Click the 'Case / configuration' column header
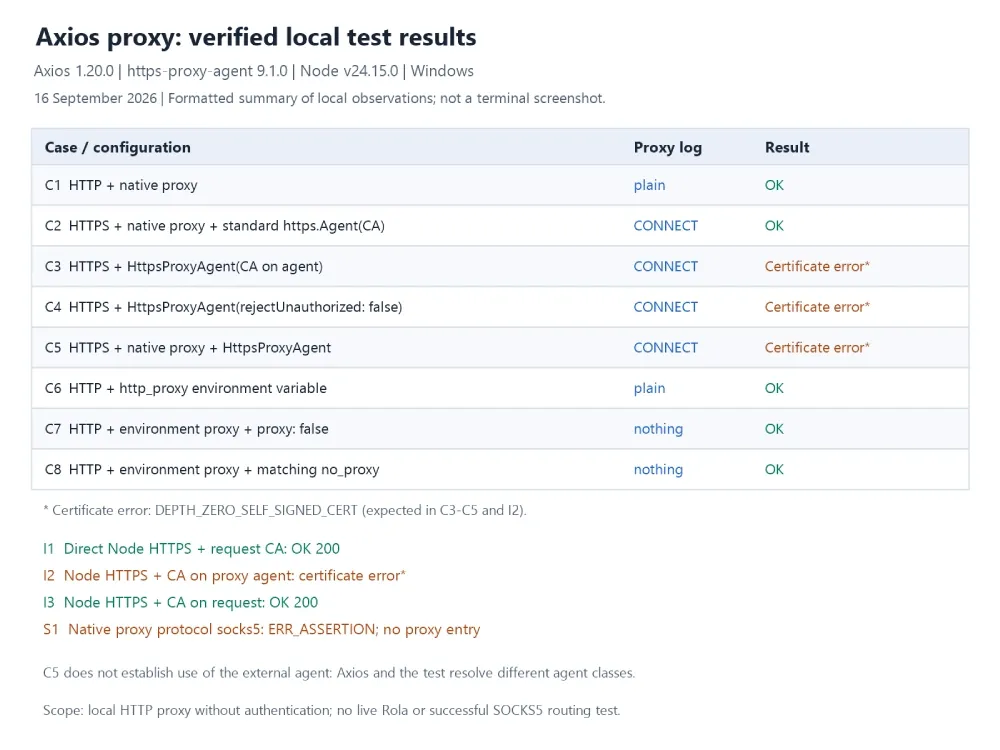Viewport: 1000px width, 750px height. coord(117,147)
